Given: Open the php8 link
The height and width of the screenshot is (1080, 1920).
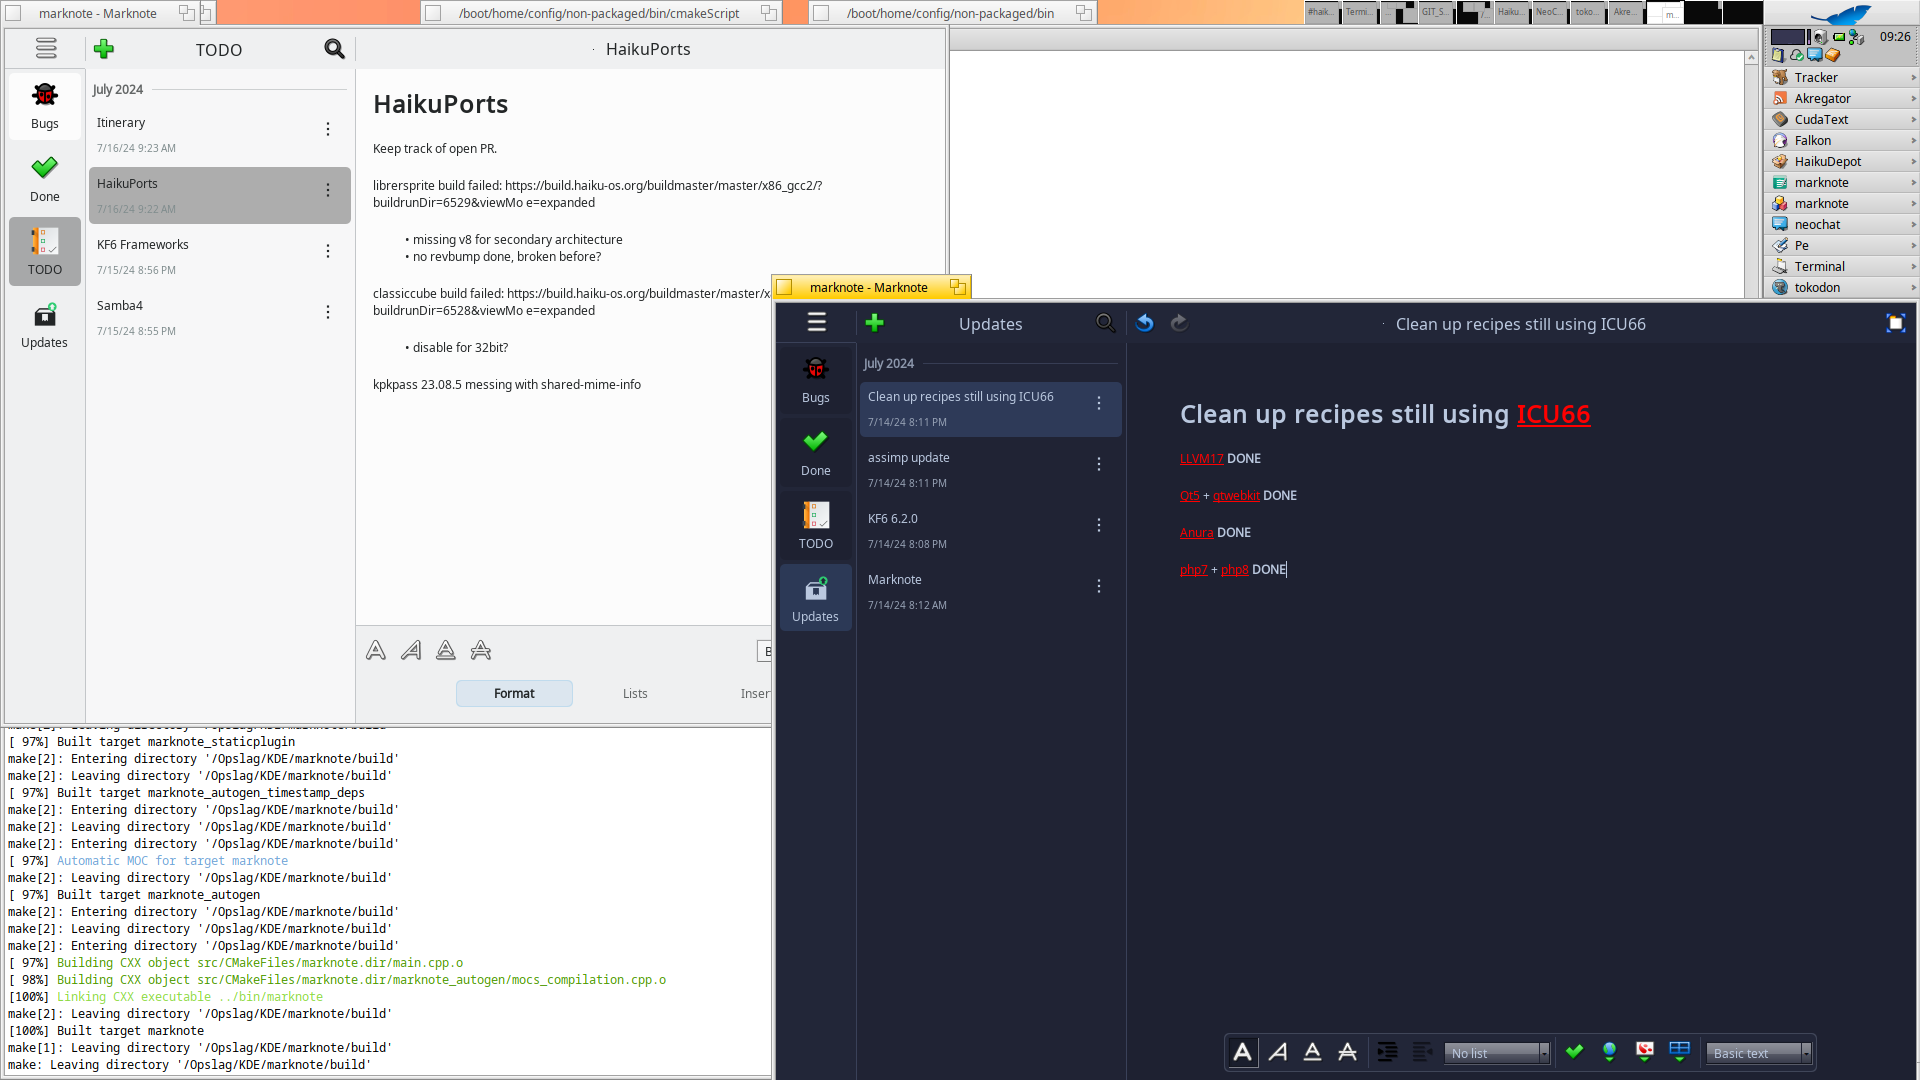Looking at the screenshot, I should 1234,569.
